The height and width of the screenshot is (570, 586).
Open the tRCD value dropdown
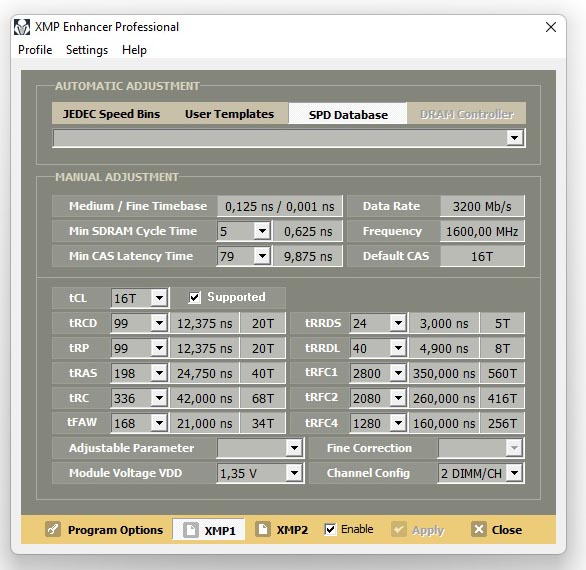[159, 323]
